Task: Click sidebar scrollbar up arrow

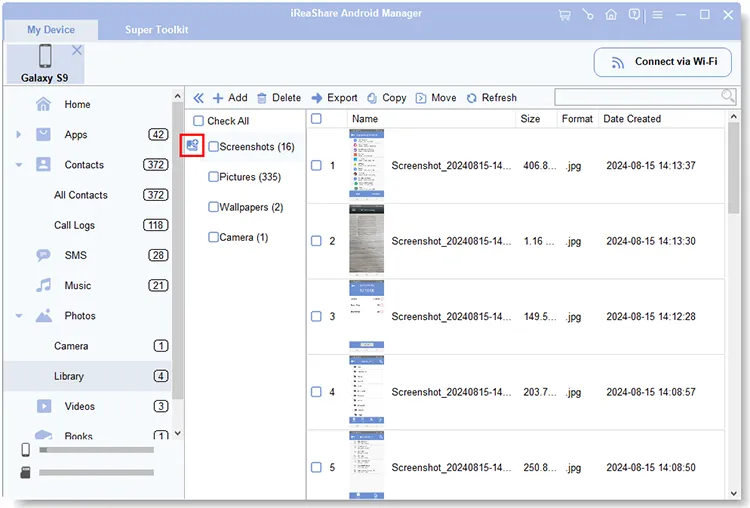Action: pos(177,96)
